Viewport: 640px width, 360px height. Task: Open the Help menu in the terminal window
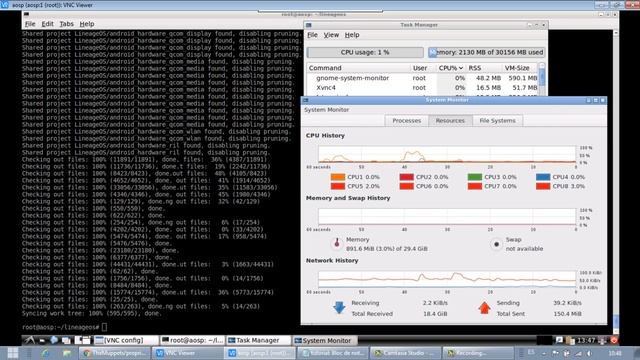click(87, 24)
